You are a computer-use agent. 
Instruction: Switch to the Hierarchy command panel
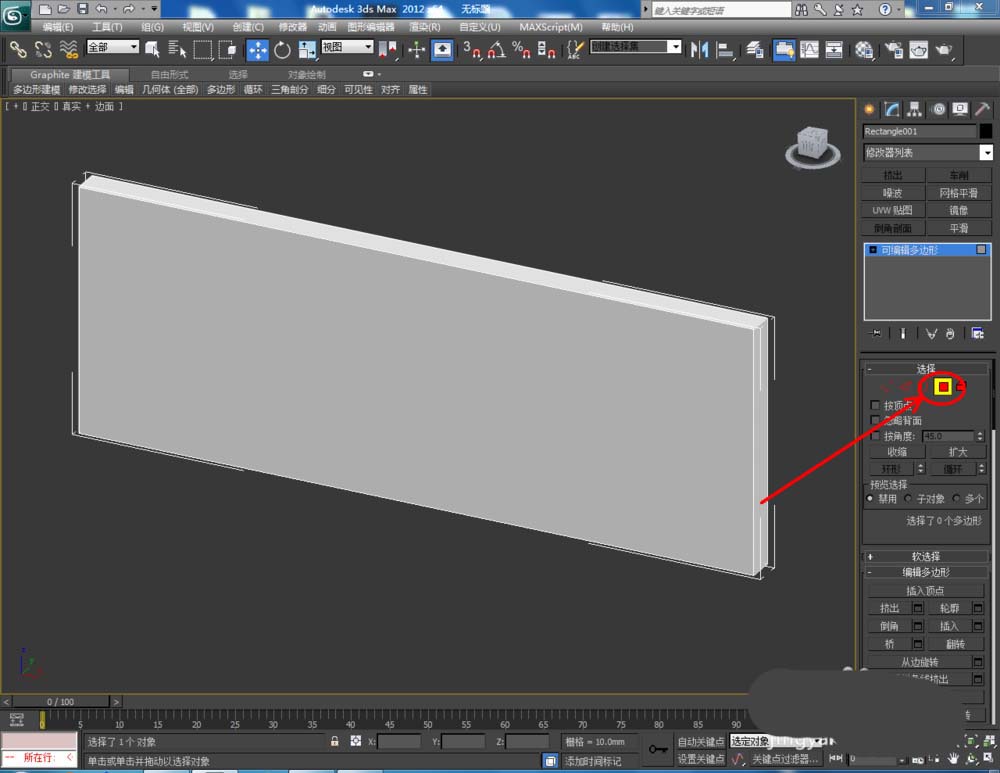tap(915, 110)
